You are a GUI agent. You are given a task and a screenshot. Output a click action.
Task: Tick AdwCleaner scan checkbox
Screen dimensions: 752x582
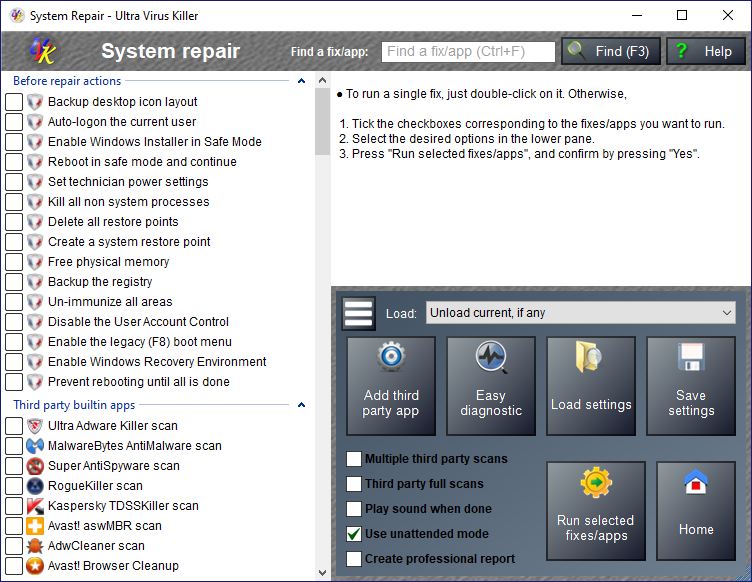point(14,546)
